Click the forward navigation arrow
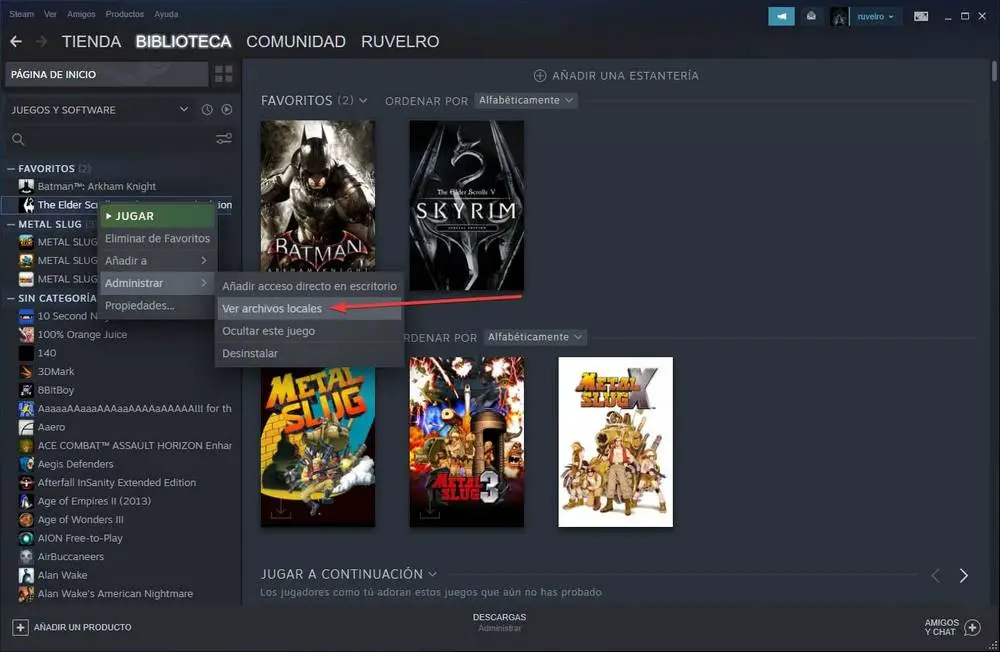Screen dimensions: 1000x652 click(41, 41)
